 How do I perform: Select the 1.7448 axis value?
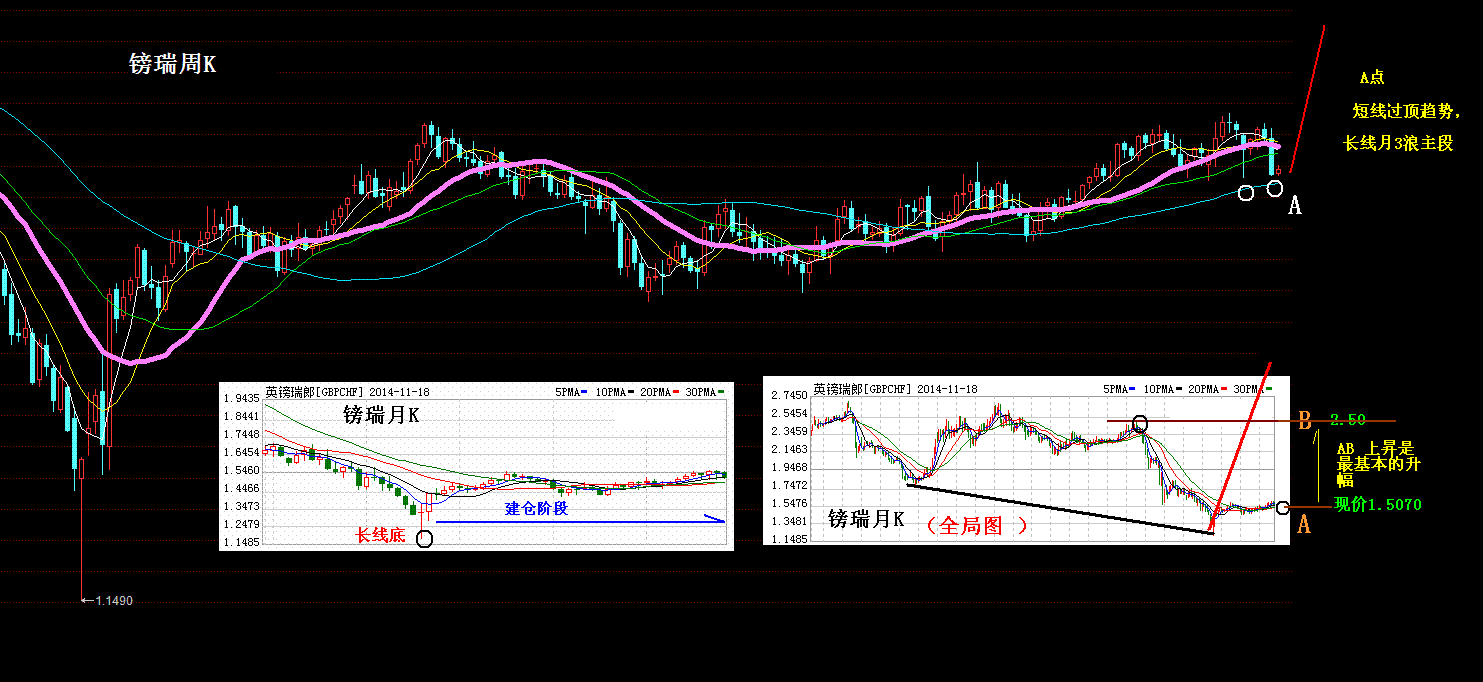242,434
